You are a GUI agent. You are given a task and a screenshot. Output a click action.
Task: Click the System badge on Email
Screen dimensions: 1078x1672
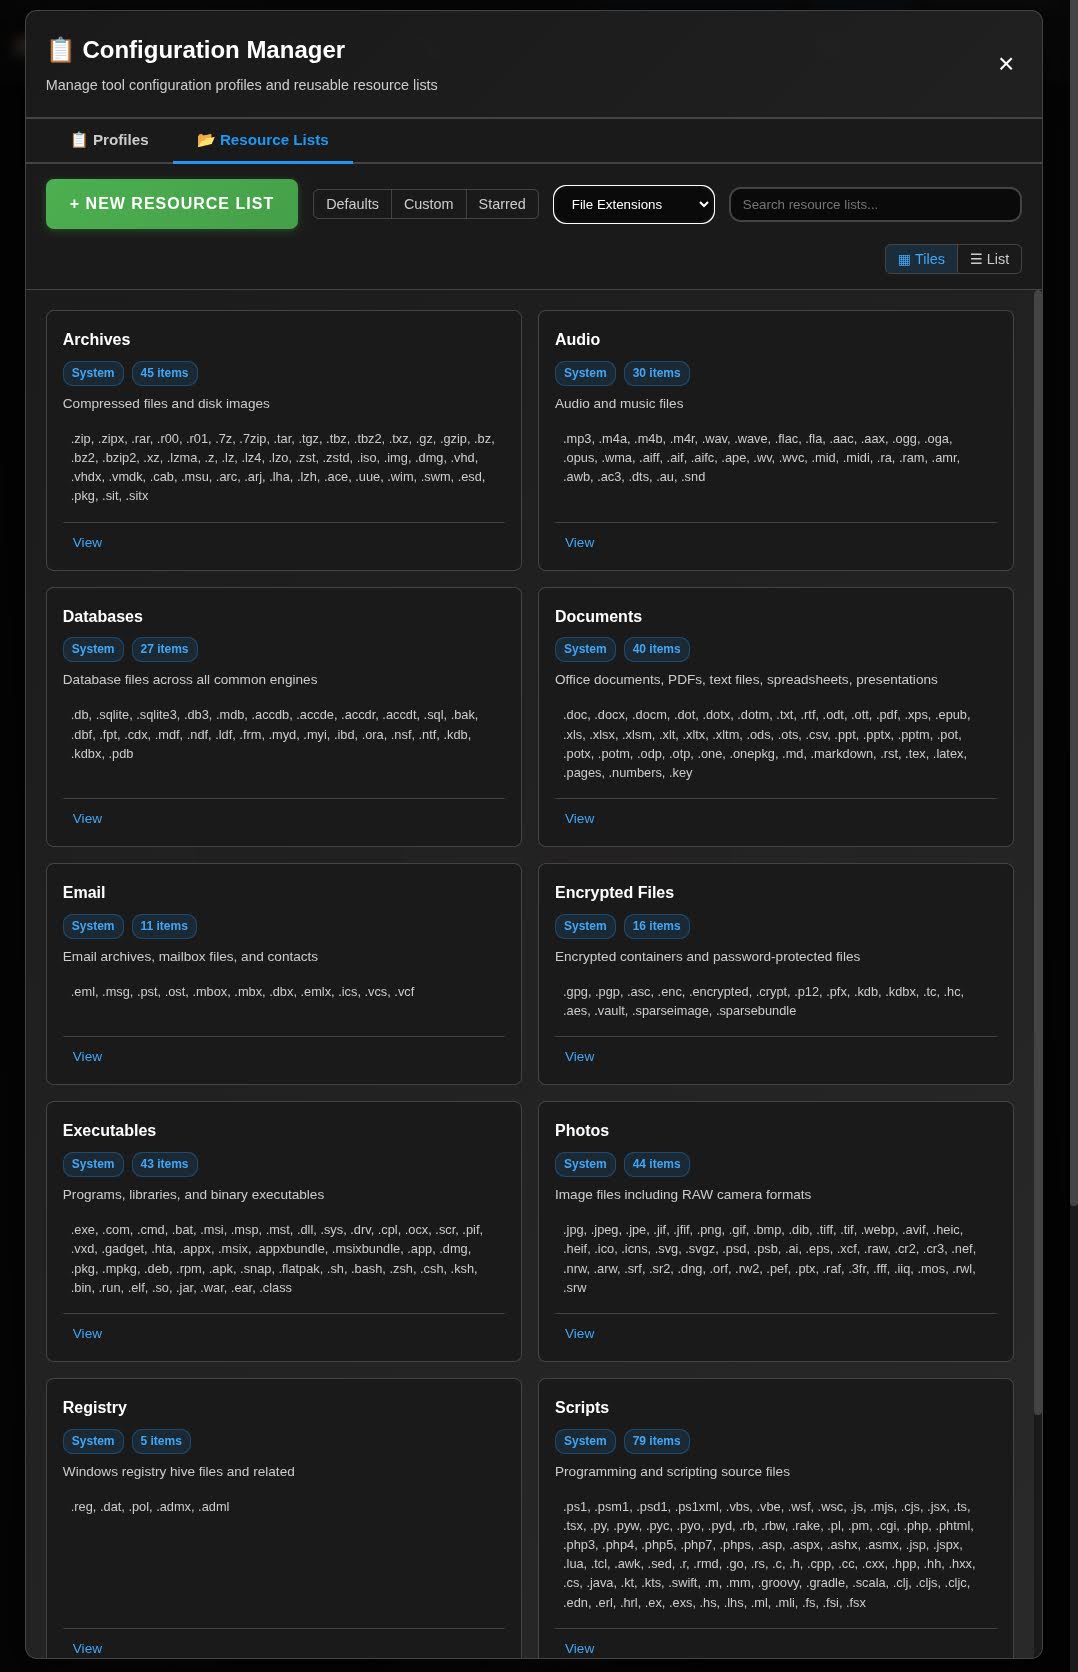tap(93, 926)
